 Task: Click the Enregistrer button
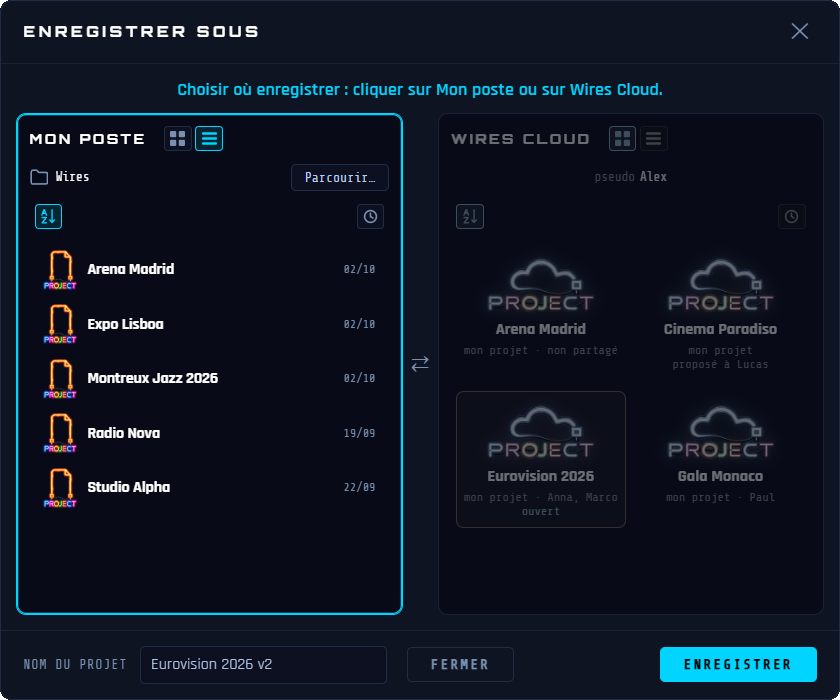[738, 665]
